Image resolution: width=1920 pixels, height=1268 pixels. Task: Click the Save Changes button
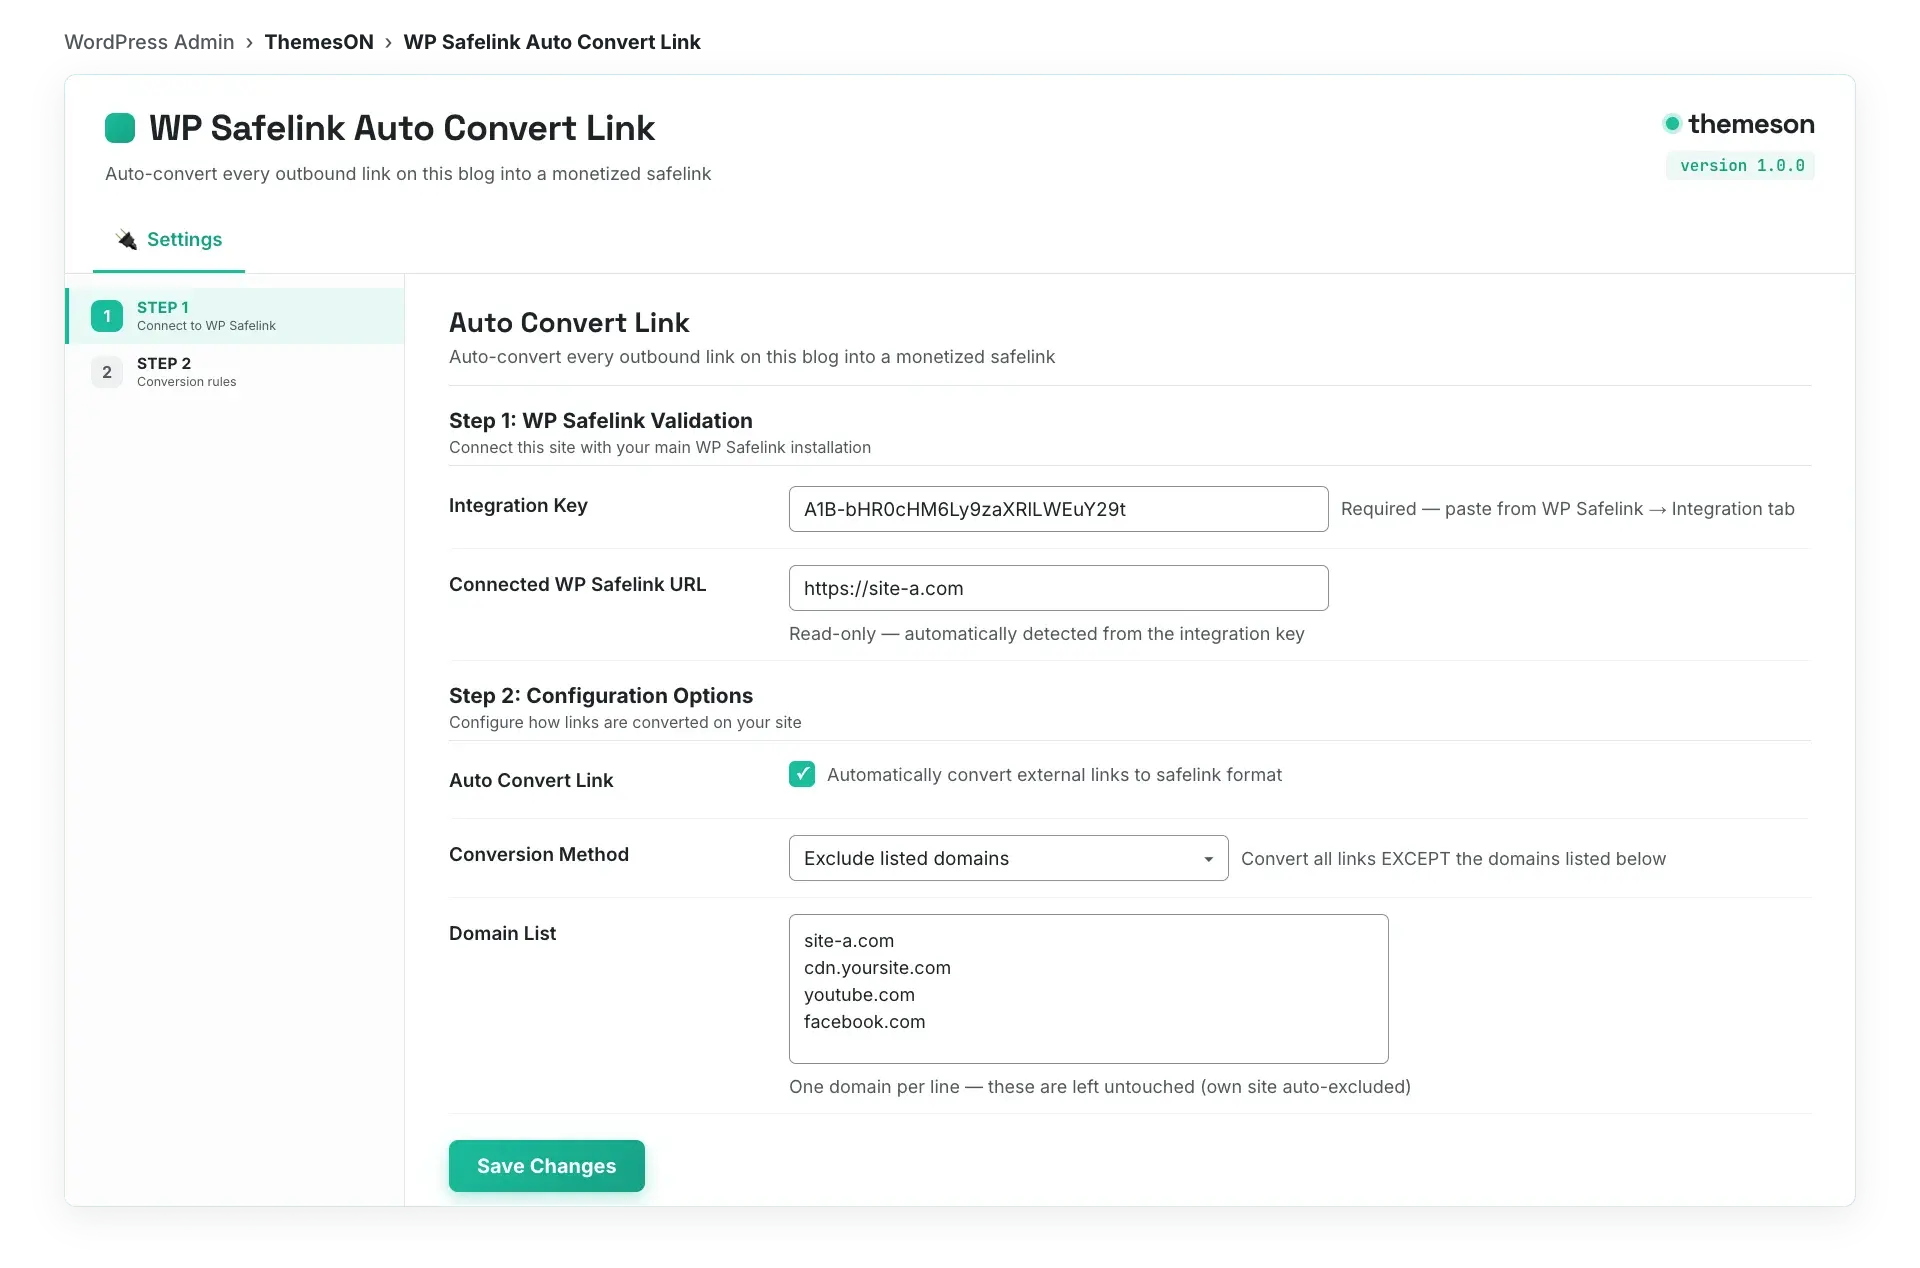click(546, 1166)
